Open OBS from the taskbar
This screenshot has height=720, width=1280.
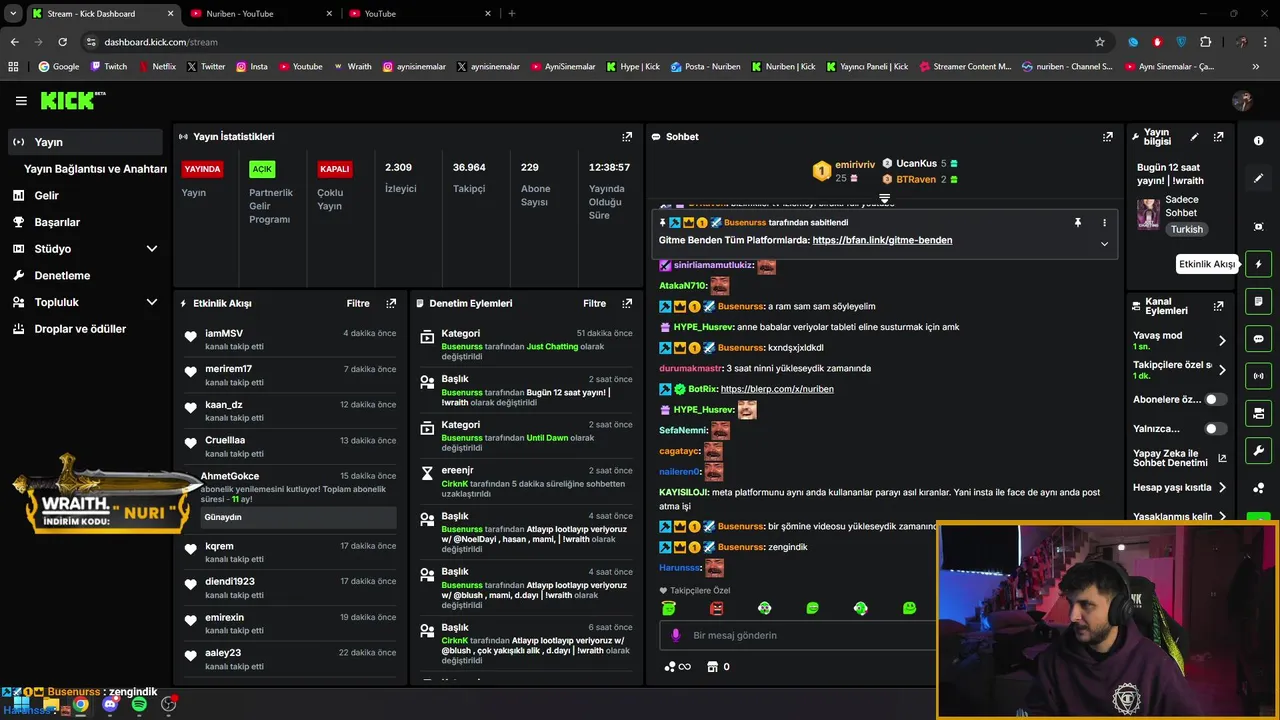169,704
